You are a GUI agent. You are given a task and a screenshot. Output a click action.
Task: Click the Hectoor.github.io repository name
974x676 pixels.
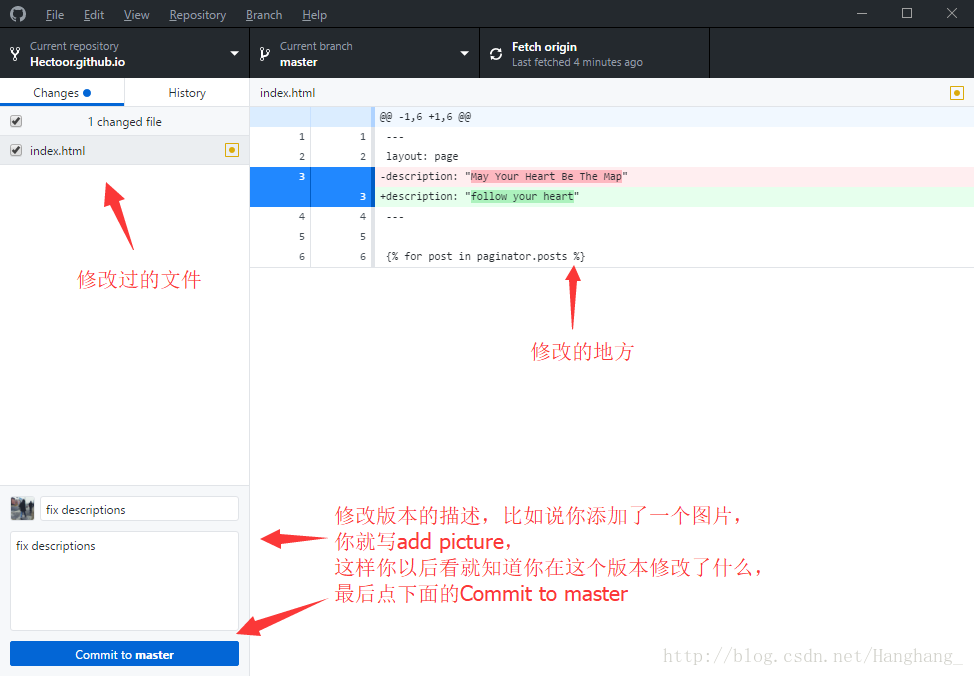click(78, 62)
